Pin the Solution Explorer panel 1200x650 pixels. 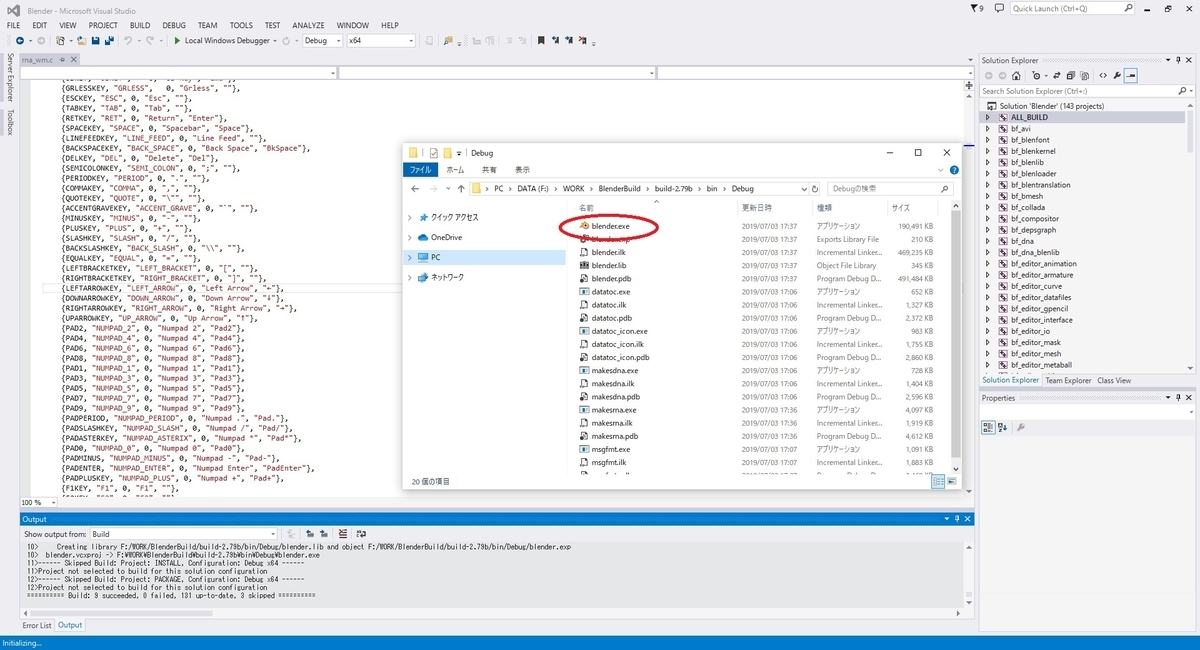coord(1180,60)
